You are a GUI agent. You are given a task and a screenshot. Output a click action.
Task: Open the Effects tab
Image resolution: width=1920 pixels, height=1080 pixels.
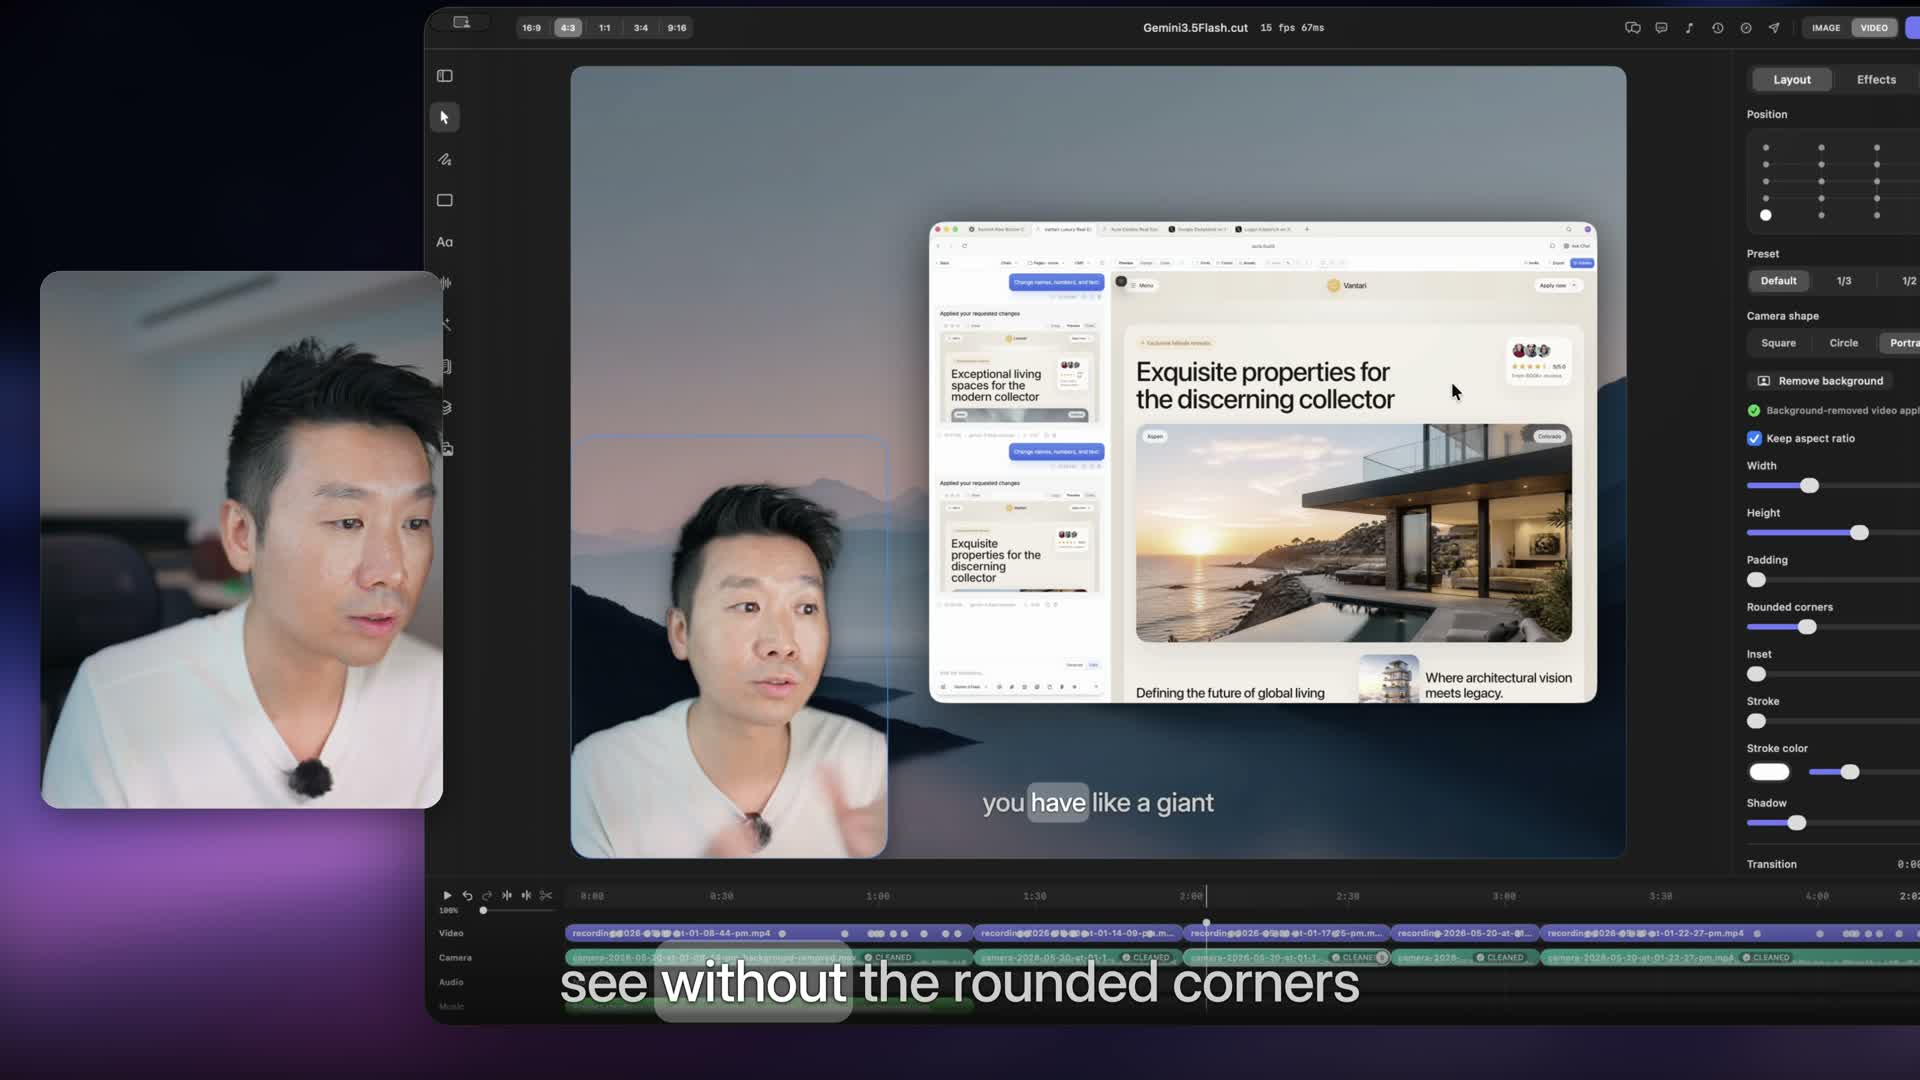tap(1876, 80)
